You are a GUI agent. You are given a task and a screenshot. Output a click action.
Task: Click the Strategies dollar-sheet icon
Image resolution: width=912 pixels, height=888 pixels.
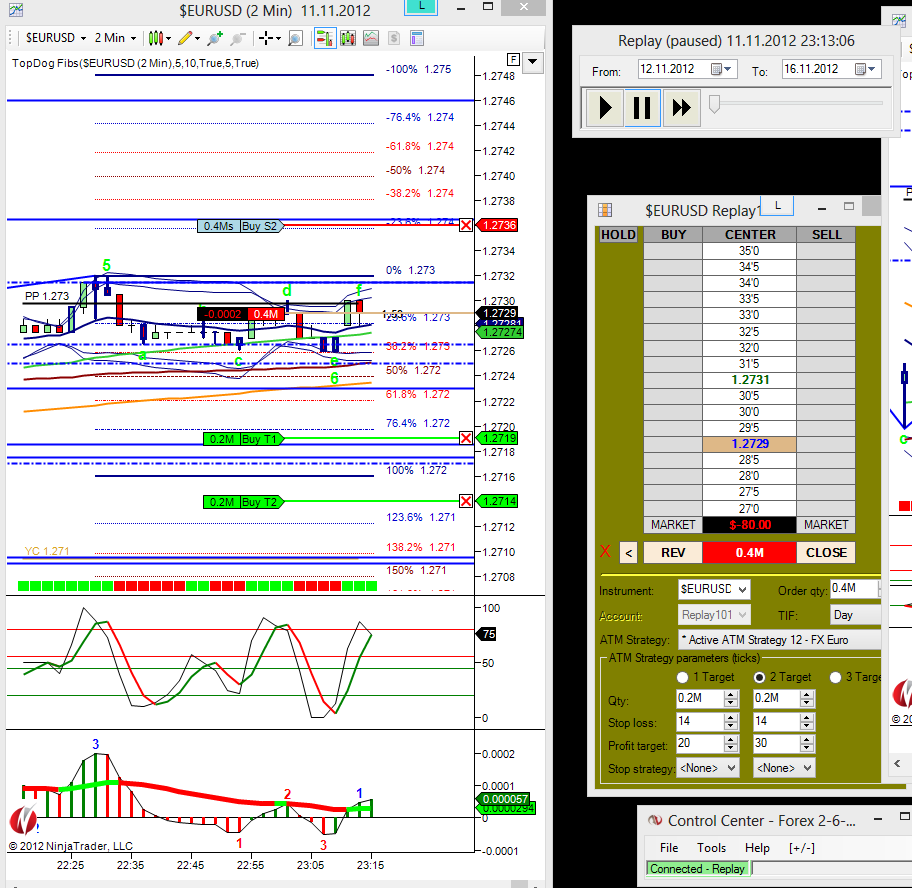pyautogui.click(x=394, y=38)
